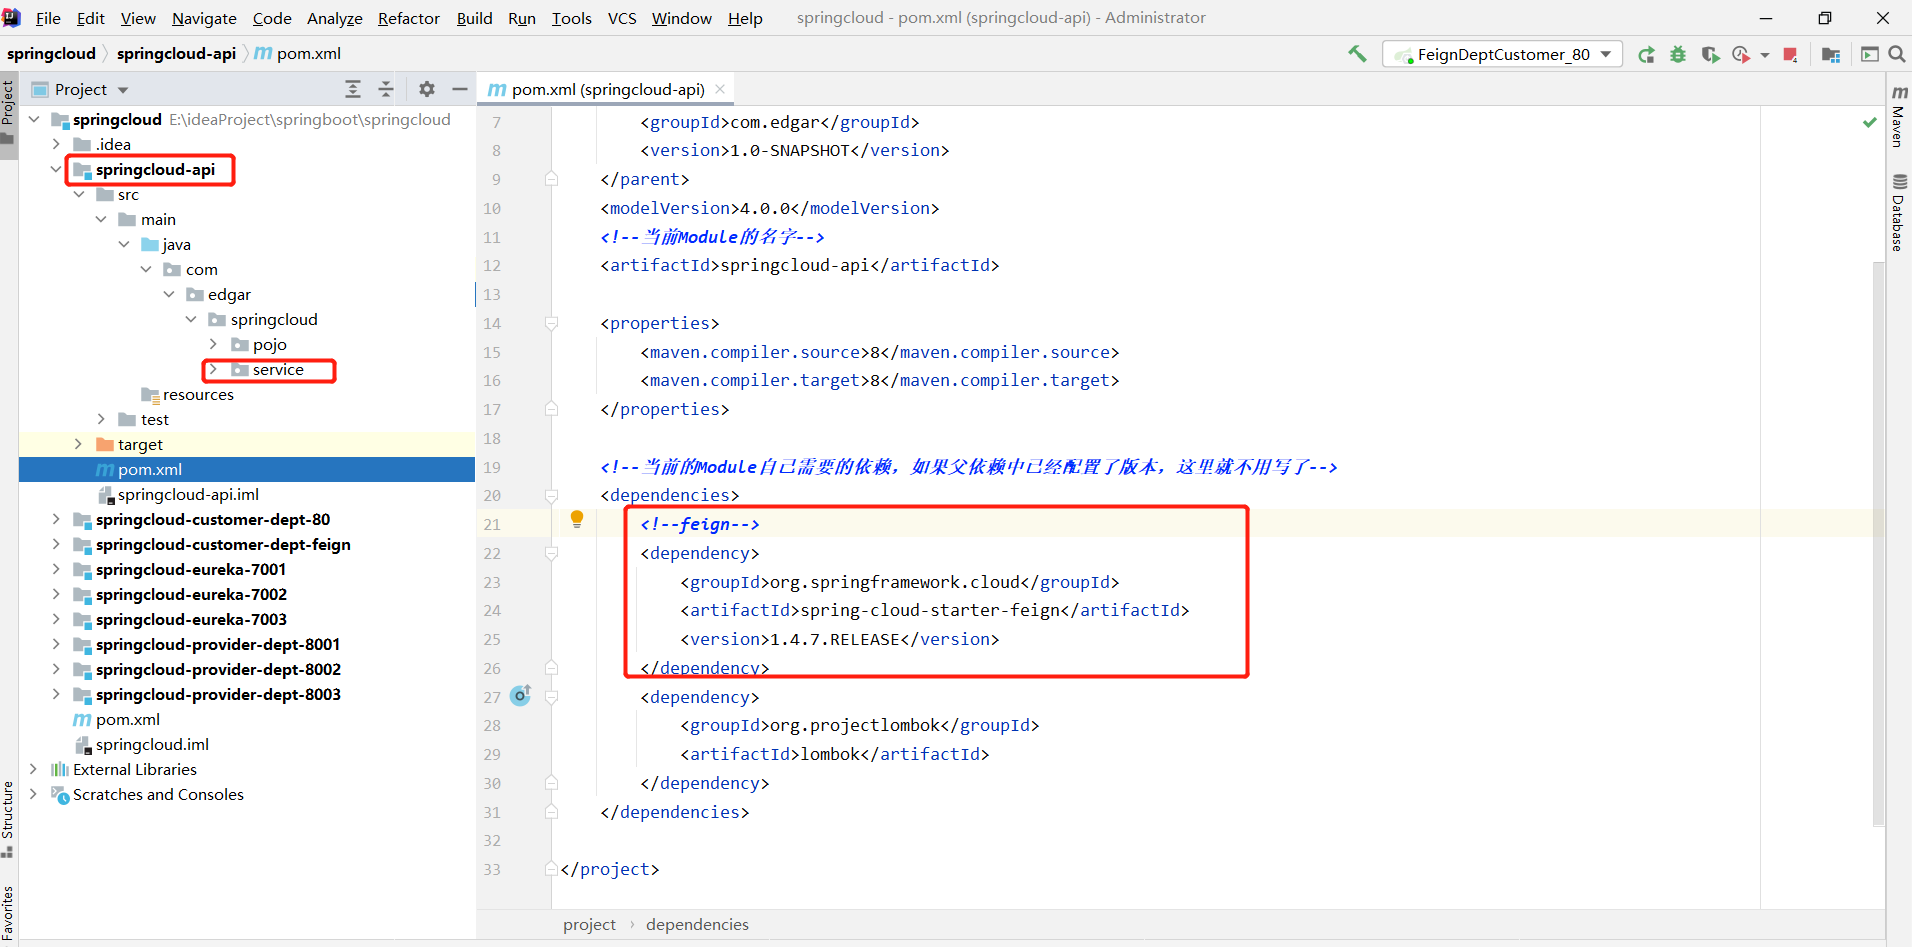Click the red Stop button icon
1912x947 pixels.
pyautogui.click(x=1791, y=54)
